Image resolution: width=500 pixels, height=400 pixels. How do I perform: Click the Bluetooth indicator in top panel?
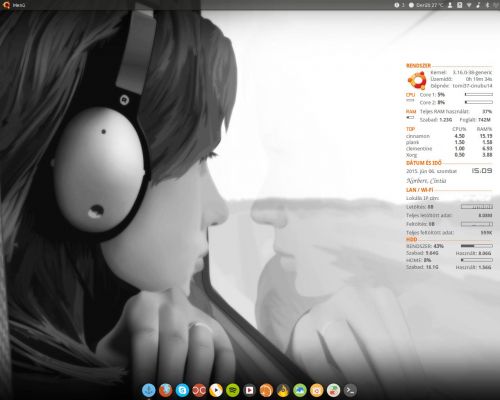[487, 5]
